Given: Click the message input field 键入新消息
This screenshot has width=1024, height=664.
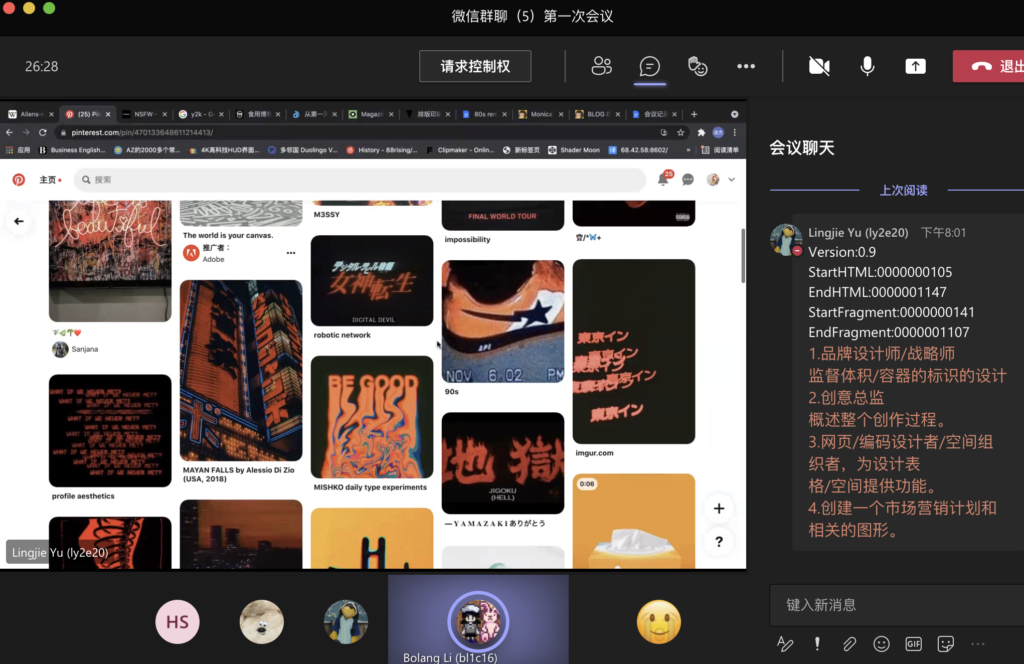Looking at the screenshot, I should [897, 605].
